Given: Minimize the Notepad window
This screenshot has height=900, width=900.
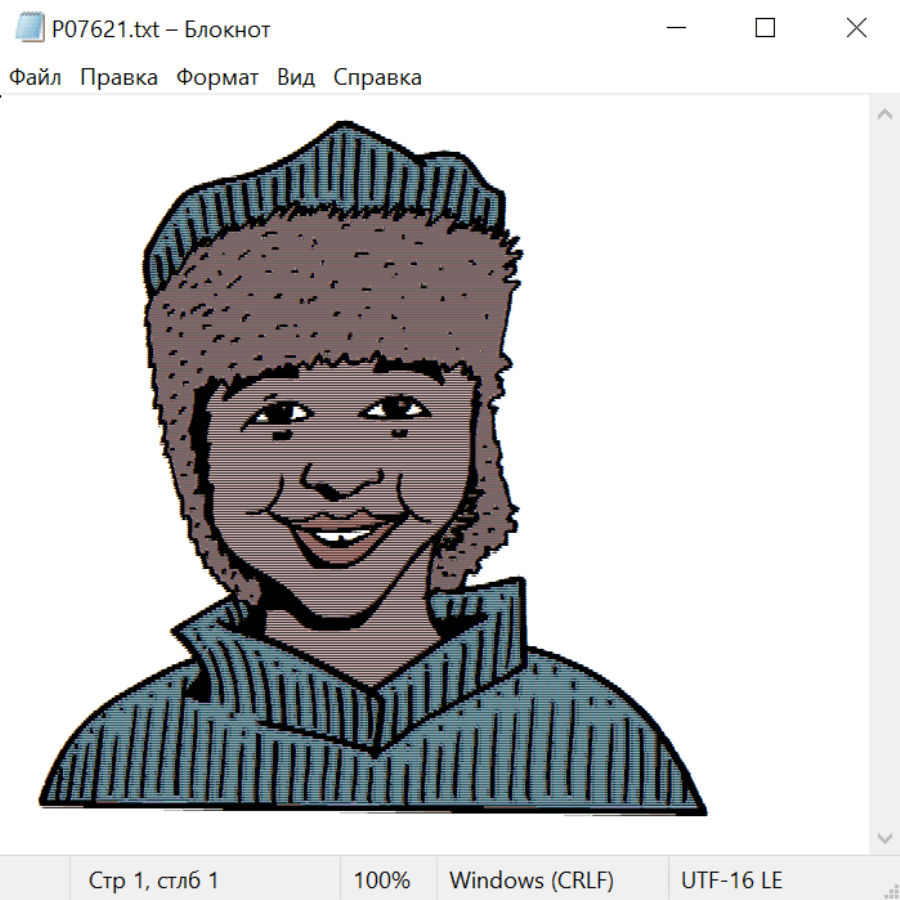Looking at the screenshot, I should point(675,29).
